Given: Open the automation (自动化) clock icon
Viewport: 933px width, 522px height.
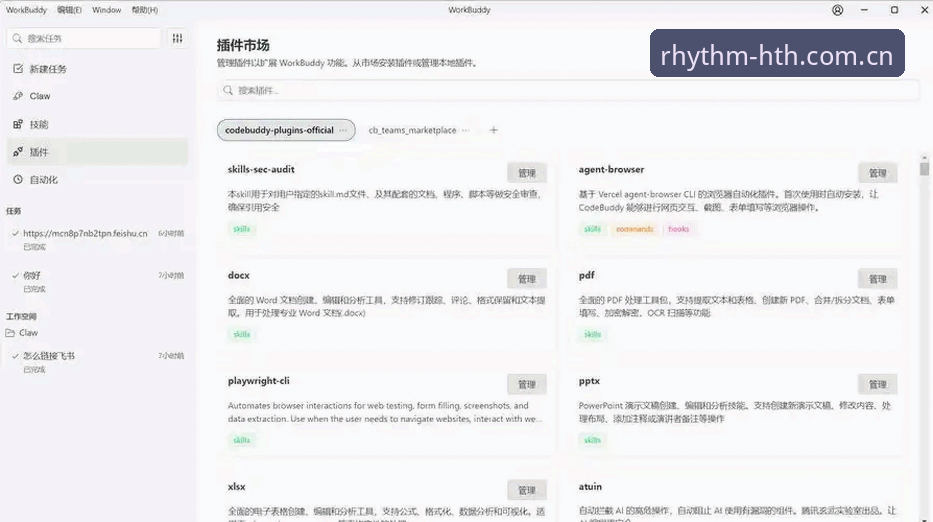Looking at the screenshot, I should (x=18, y=179).
